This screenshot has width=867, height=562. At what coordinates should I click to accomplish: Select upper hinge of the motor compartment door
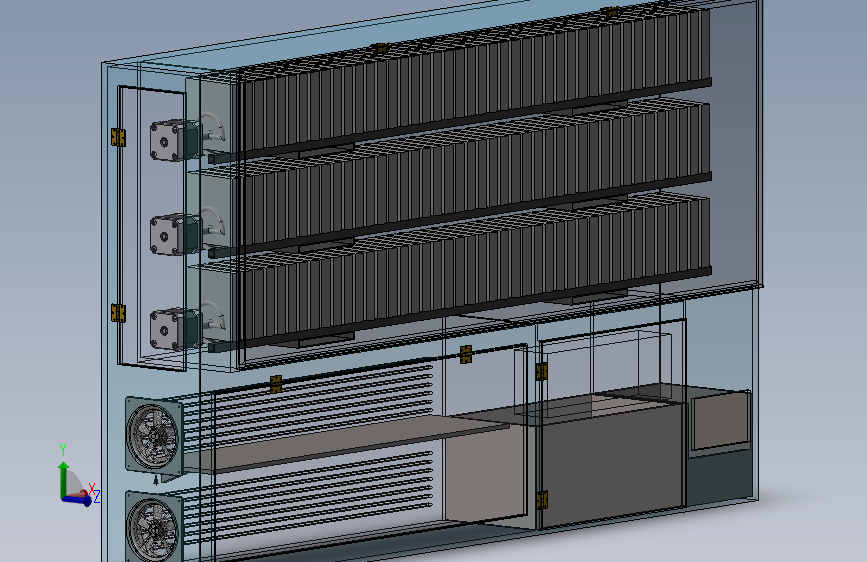pos(118,137)
